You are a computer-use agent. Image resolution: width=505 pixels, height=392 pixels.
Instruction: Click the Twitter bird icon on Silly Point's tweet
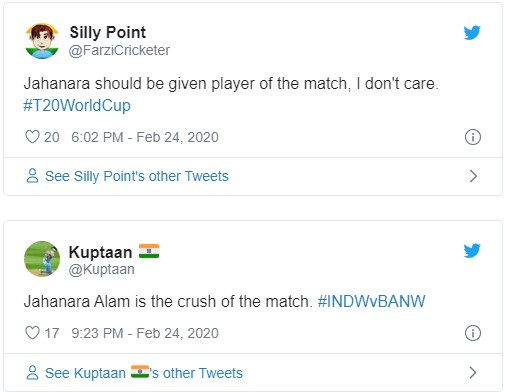tap(472, 33)
